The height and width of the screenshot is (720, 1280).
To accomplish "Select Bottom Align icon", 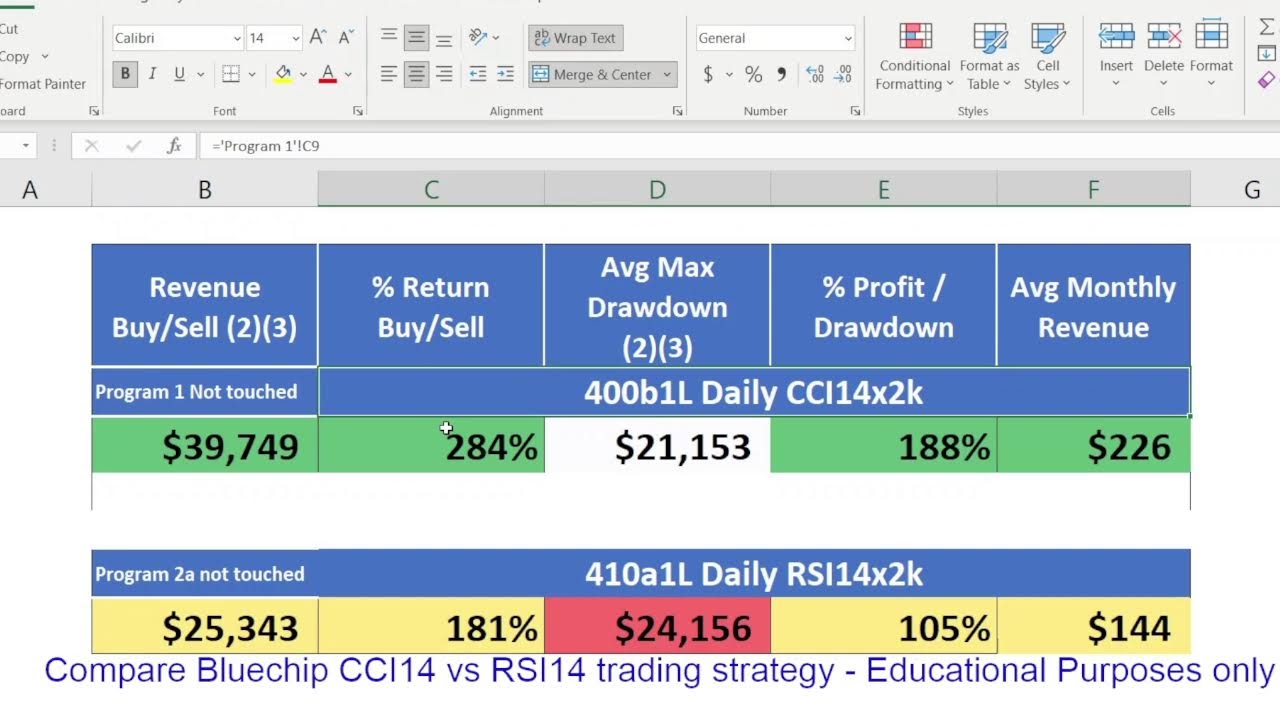I will (444, 38).
